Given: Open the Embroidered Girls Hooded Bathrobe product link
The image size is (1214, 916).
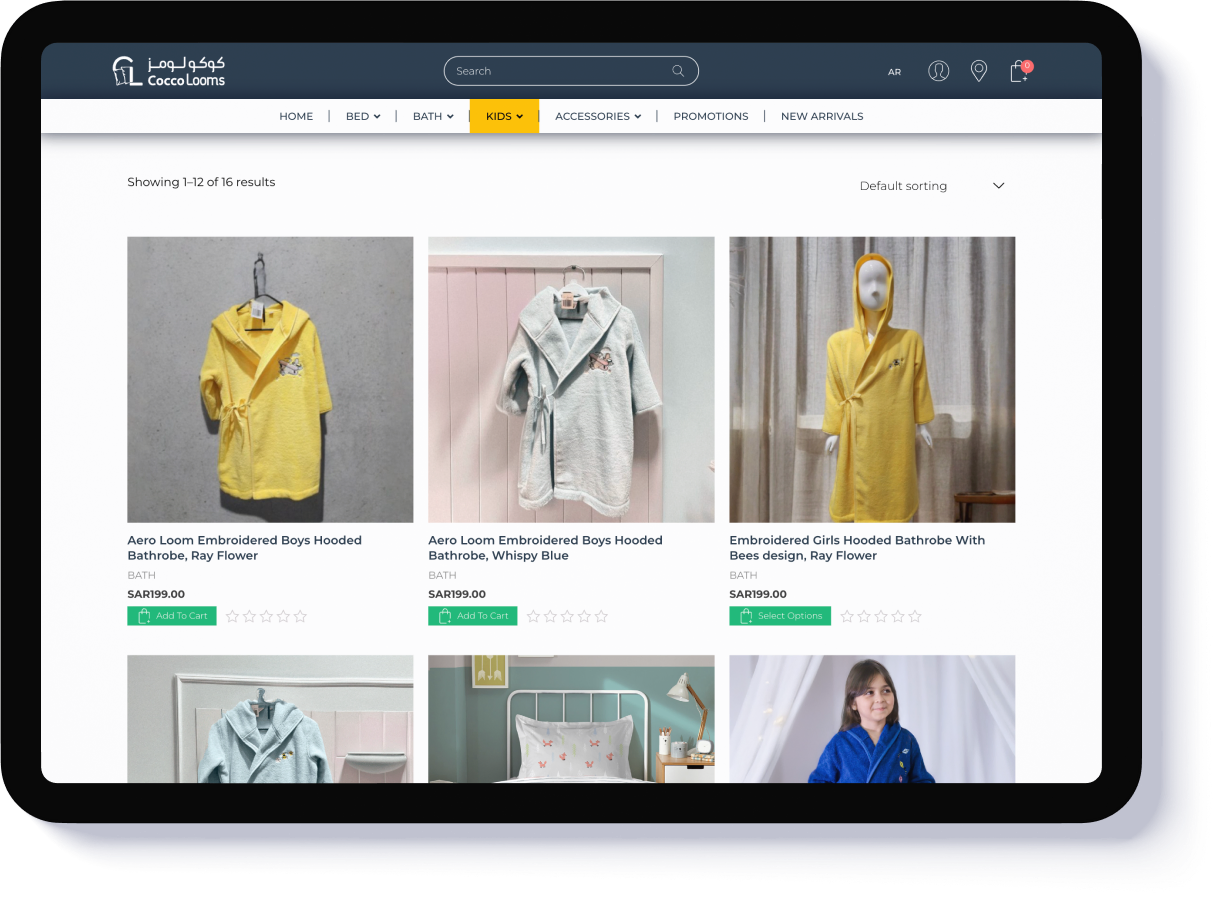Looking at the screenshot, I should point(856,547).
